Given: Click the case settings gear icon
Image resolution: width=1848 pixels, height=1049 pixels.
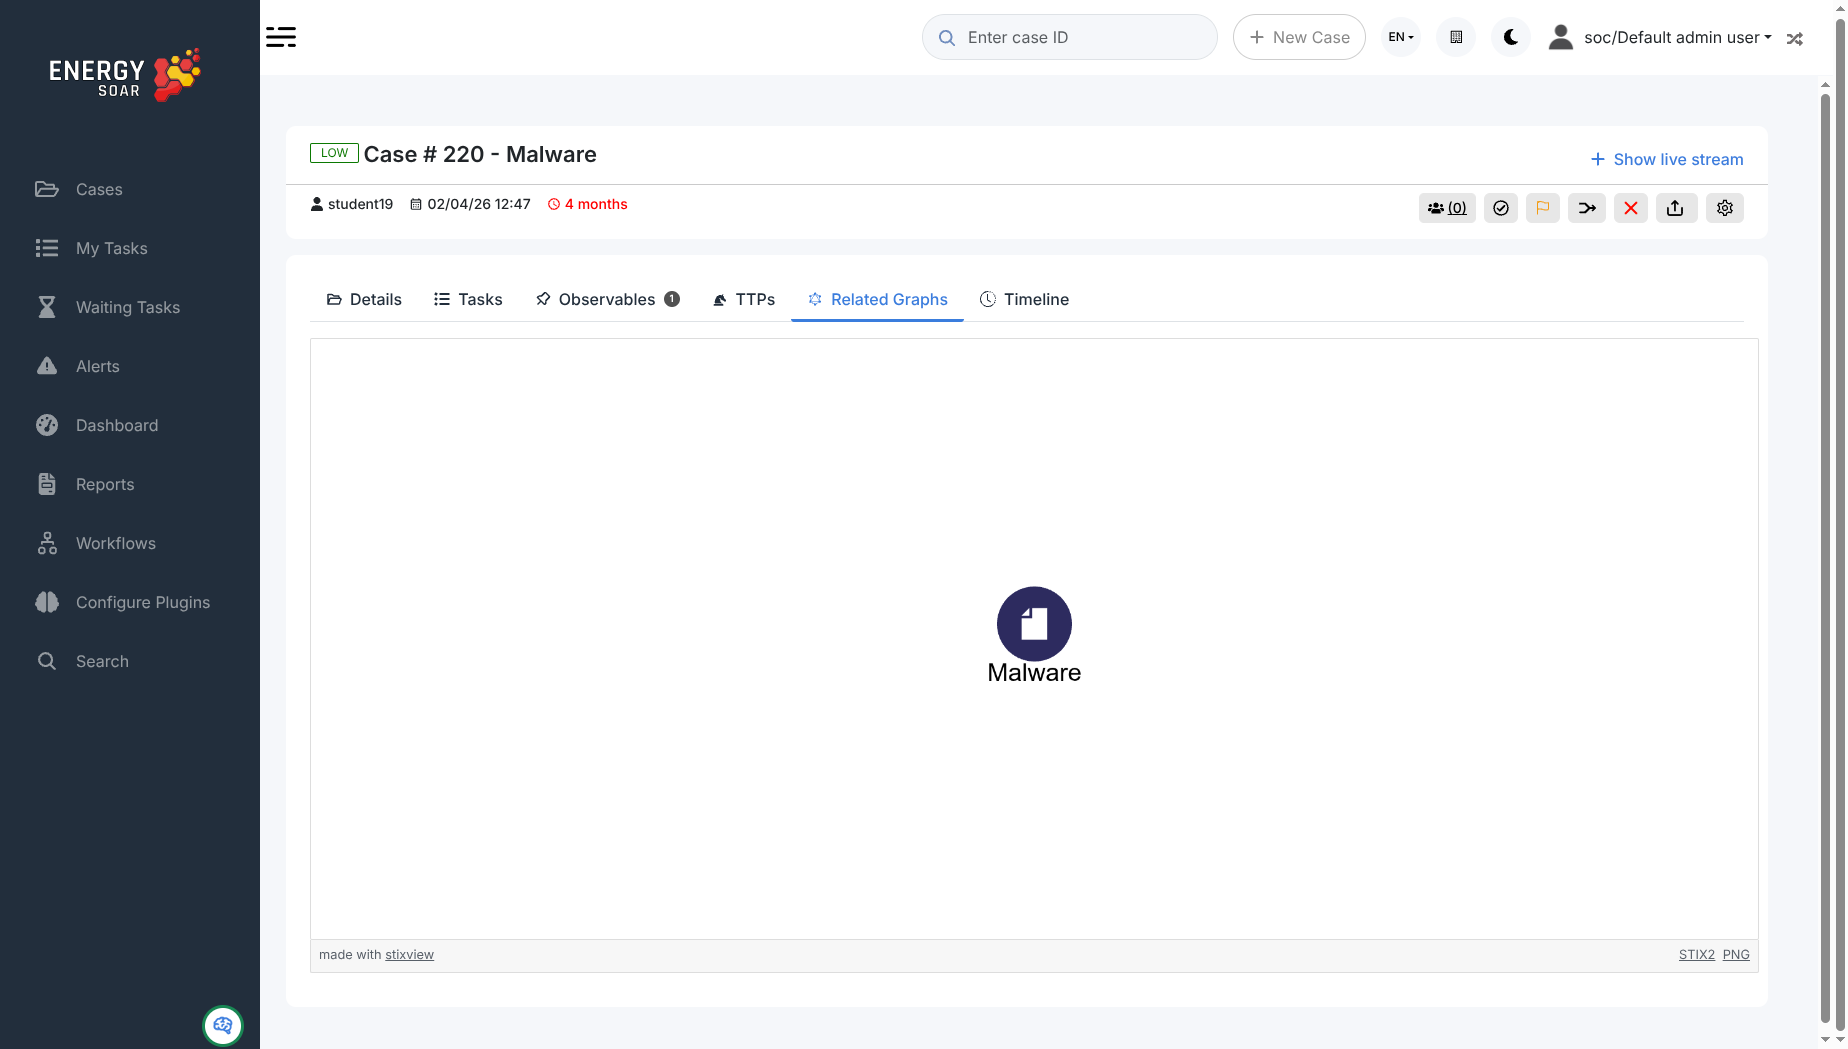Looking at the screenshot, I should 1725,208.
